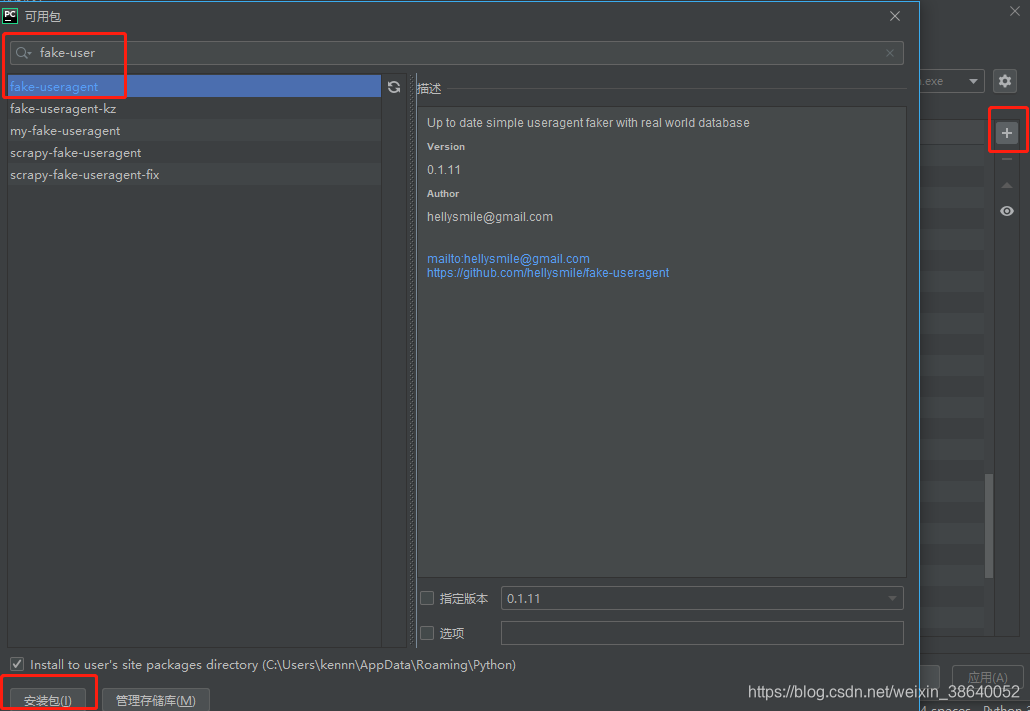Click the minus icon to uninstall a package
Image resolution: width=1030 pixels, height=711 pixels.
click(1006, 160)
